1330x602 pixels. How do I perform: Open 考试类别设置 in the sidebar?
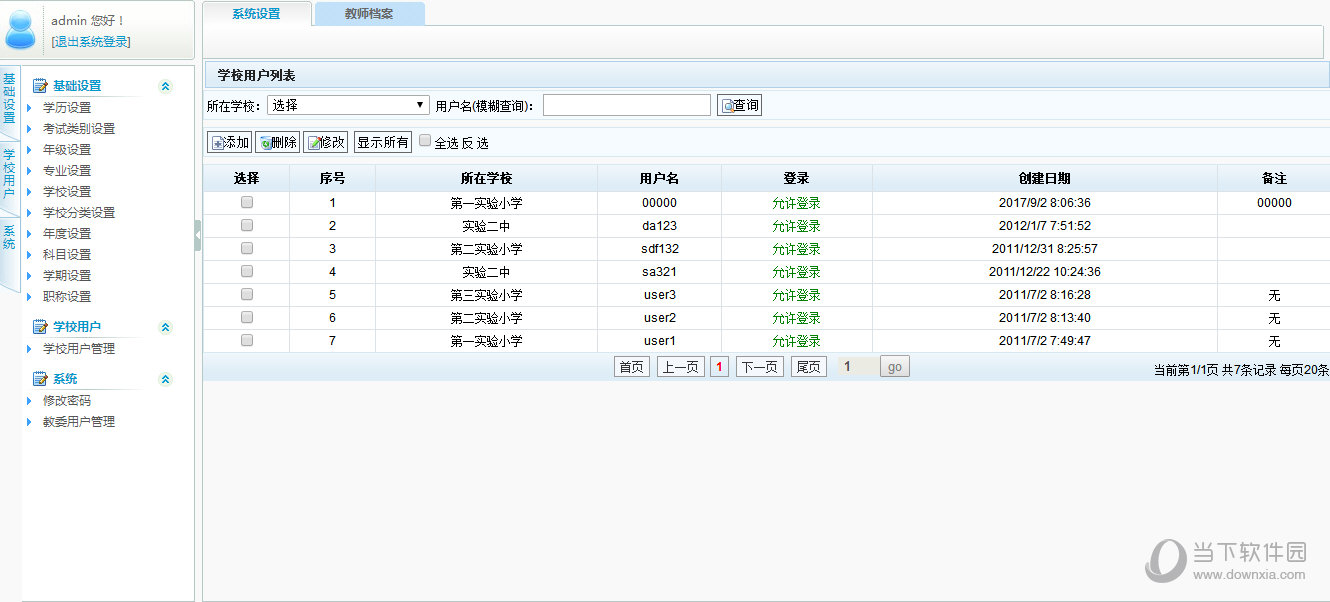79,129
